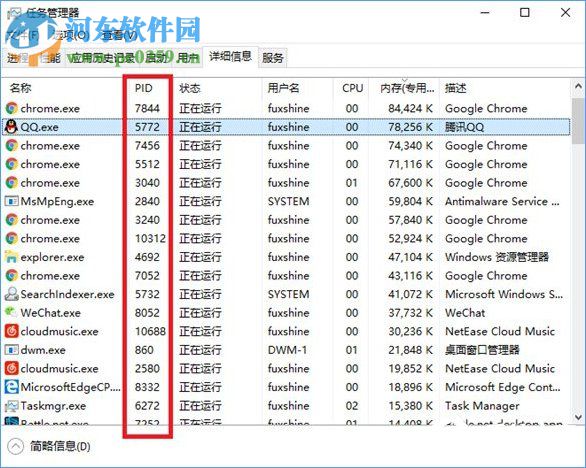Click the vertical scrollbar thumb

point(578,121)
